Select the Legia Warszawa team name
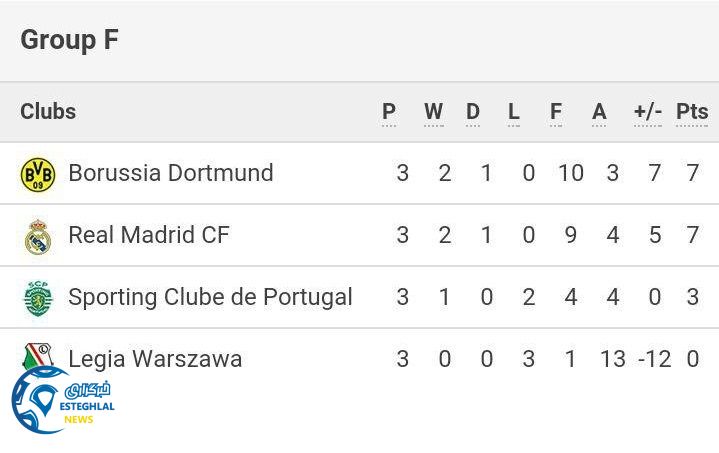Image resolution: width=719 pixels, height=453 pixels. pyautogui.click(x=155, y=359)
